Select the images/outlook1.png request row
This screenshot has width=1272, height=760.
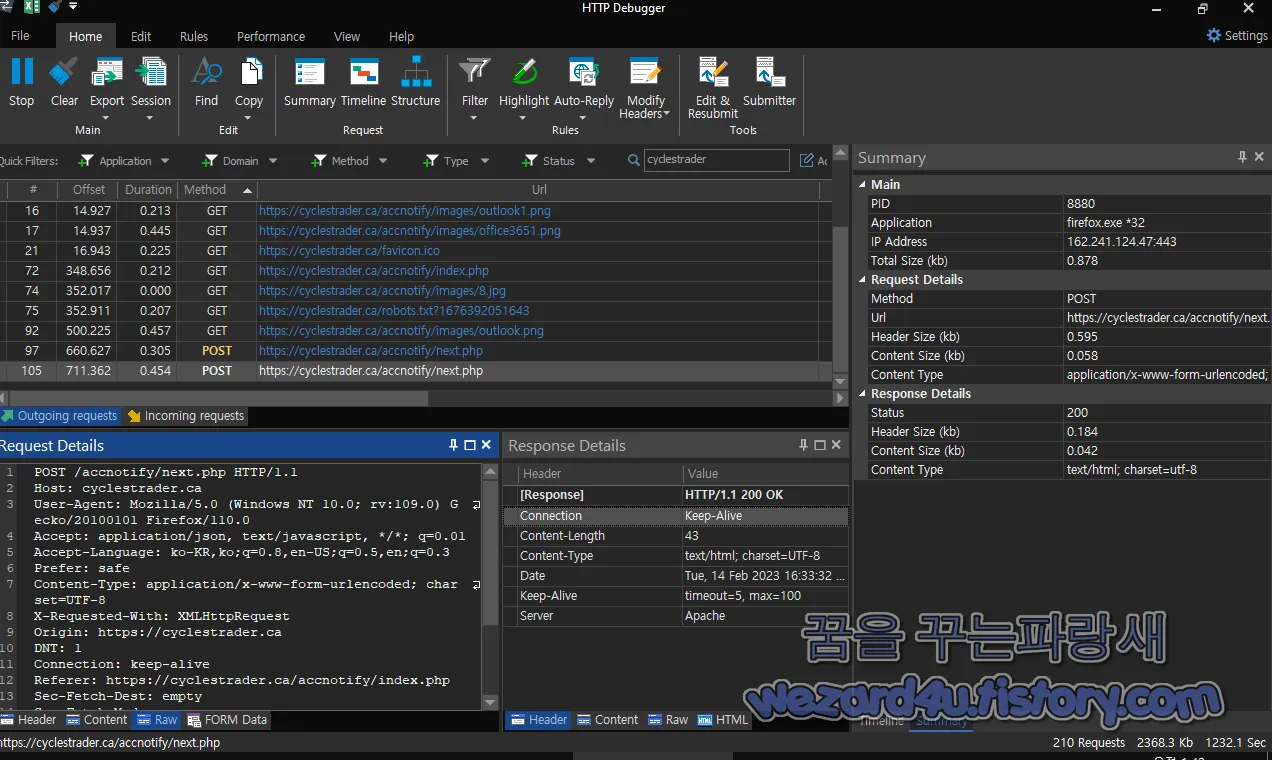click(x=415, y=211)
